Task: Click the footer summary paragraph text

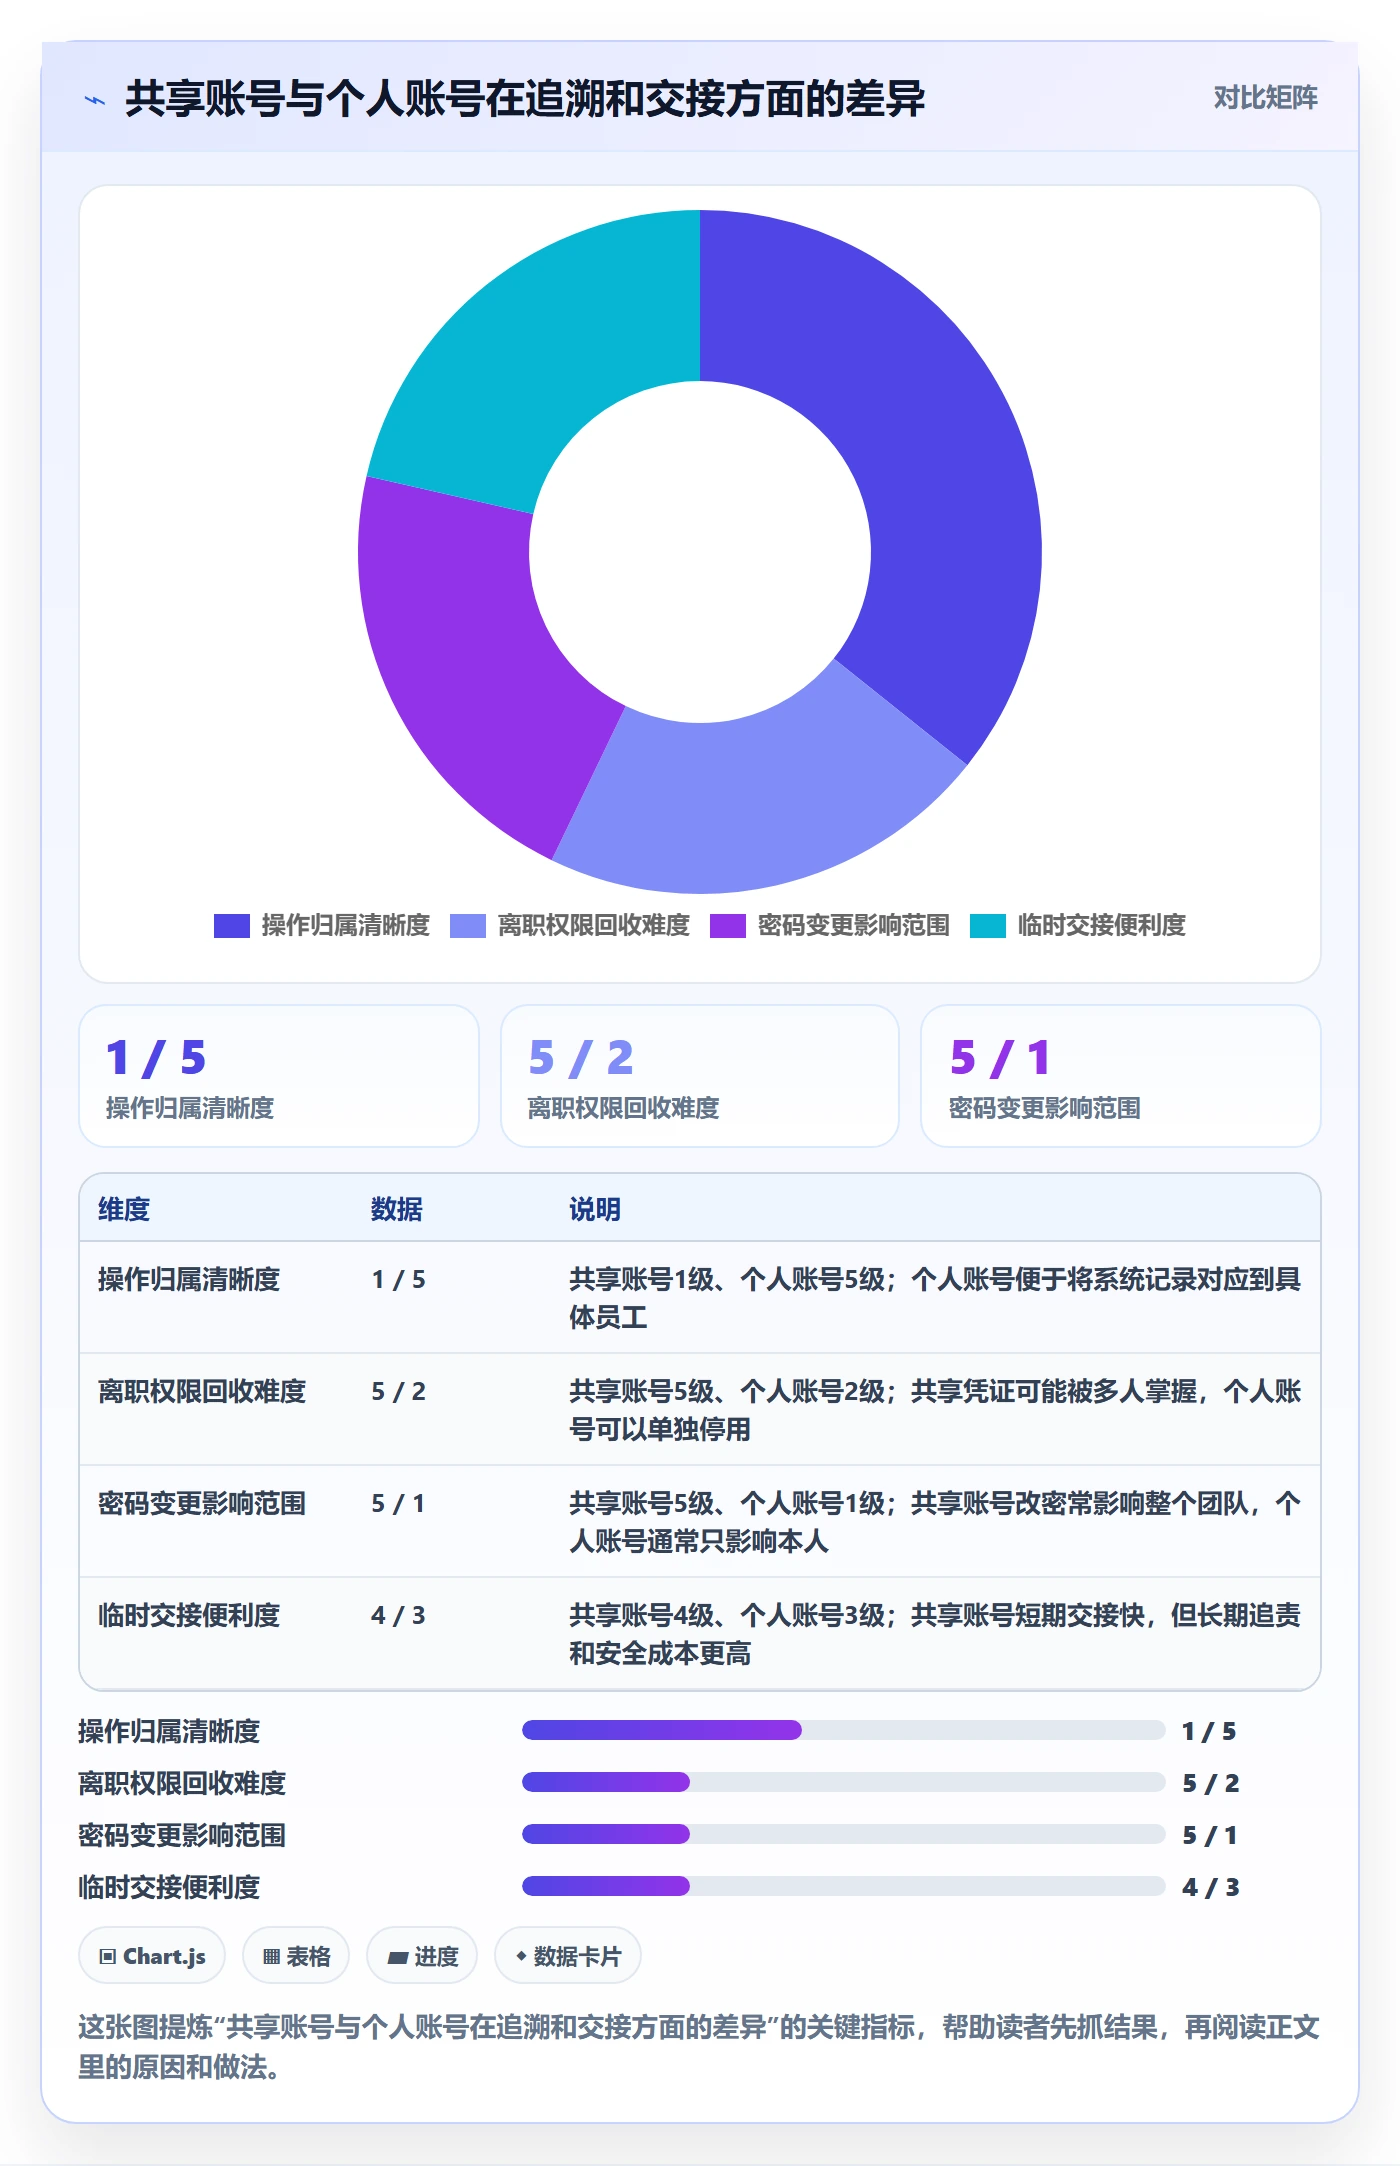Action: [x=699, y=2046]
